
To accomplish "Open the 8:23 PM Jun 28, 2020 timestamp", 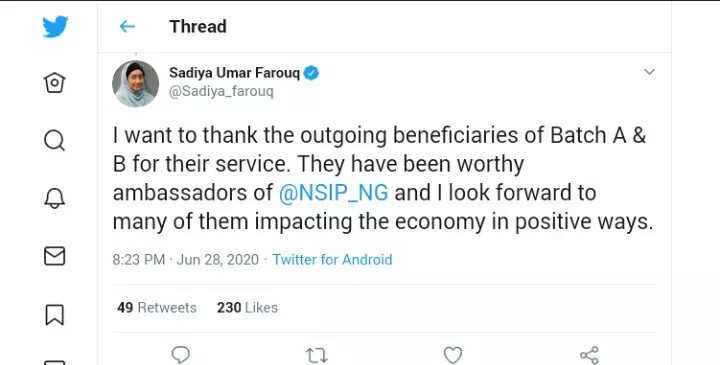I will pos(186,259).
